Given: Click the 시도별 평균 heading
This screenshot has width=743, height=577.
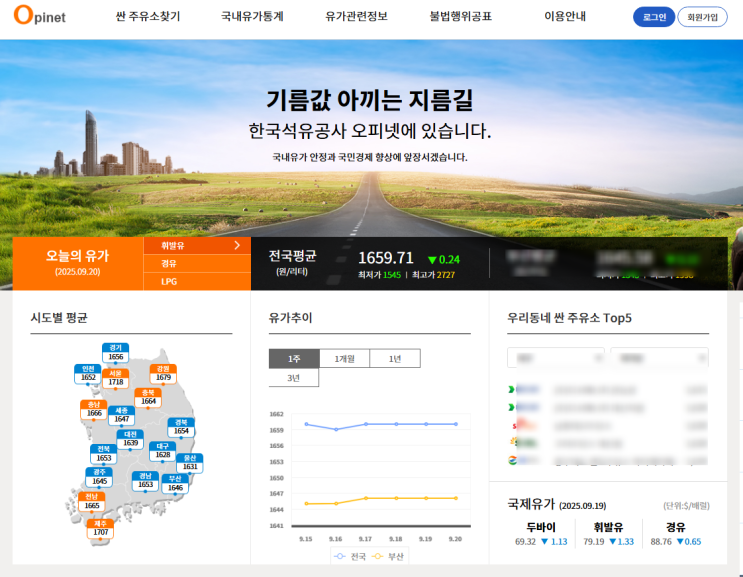Looking at the screenshot, I should 59,317.
